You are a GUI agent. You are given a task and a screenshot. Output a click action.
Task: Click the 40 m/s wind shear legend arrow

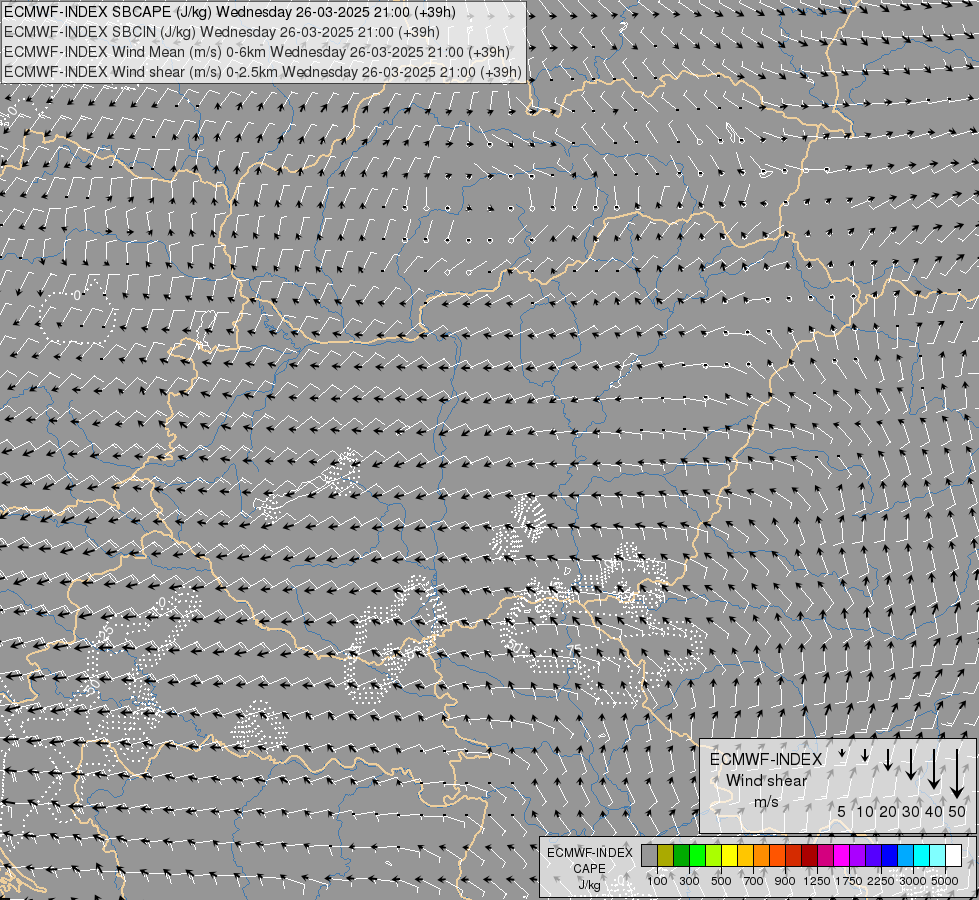[934, 769]
